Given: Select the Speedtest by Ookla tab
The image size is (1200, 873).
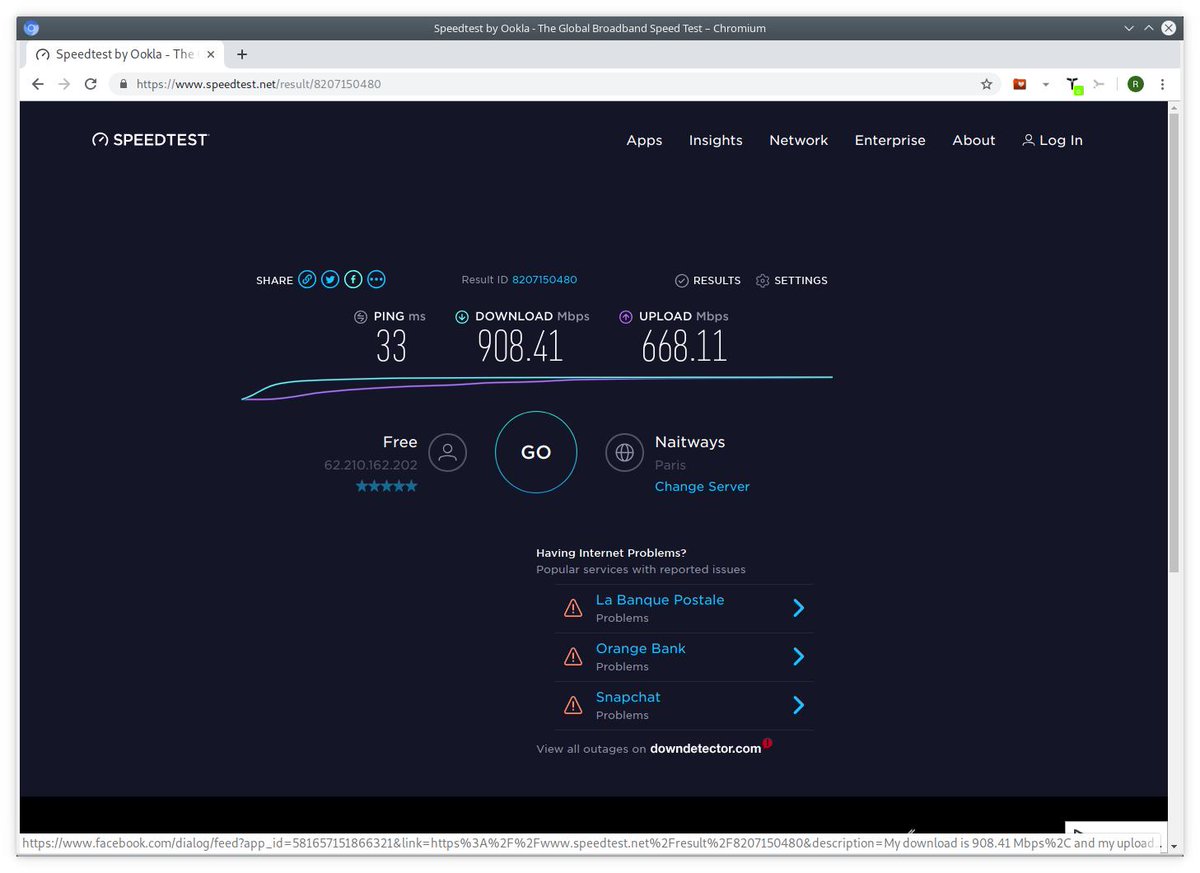Looking at the screenshot, I should tap(126, 54).
